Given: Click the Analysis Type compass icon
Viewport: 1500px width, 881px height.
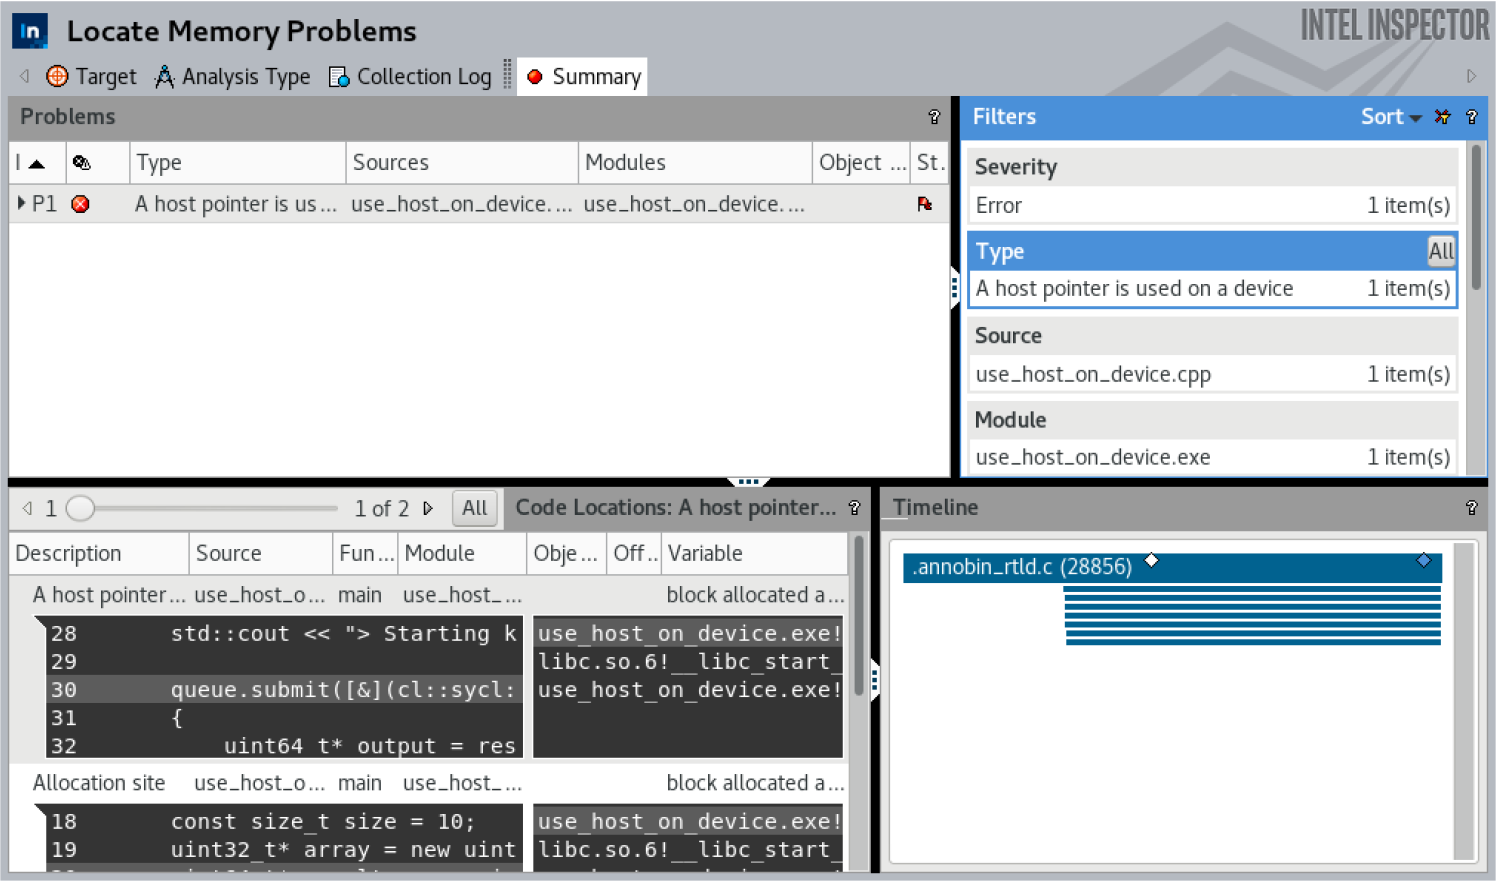Looking at the screenshot, I should (164, 76).
